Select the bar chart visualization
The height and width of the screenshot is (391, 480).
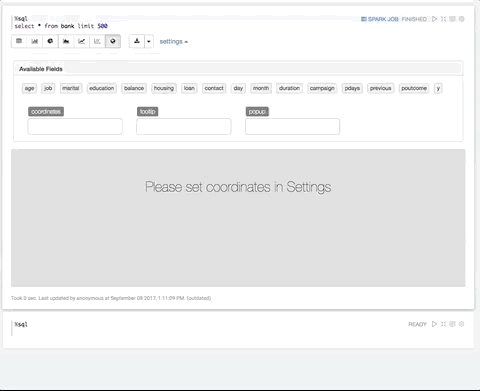click(x=35, y=41)
